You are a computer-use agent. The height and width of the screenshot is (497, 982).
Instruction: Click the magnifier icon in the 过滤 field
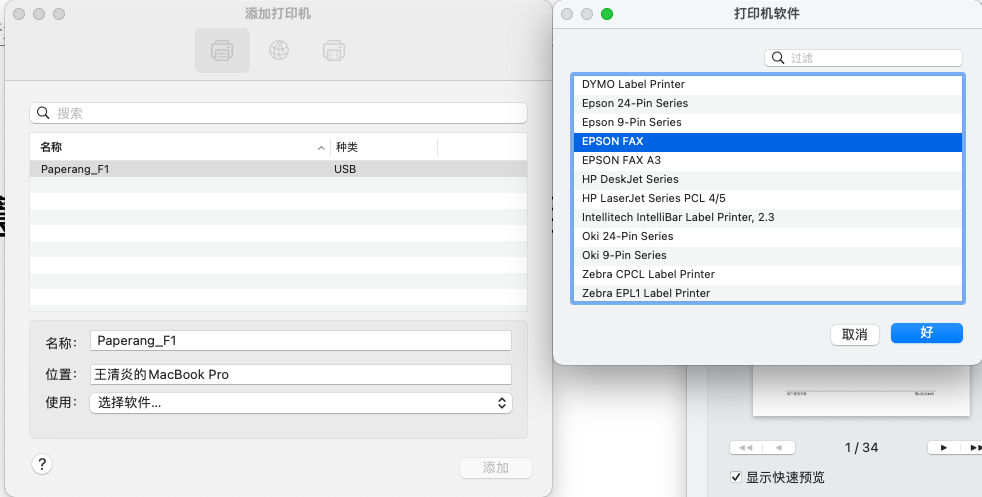point(778,59)
